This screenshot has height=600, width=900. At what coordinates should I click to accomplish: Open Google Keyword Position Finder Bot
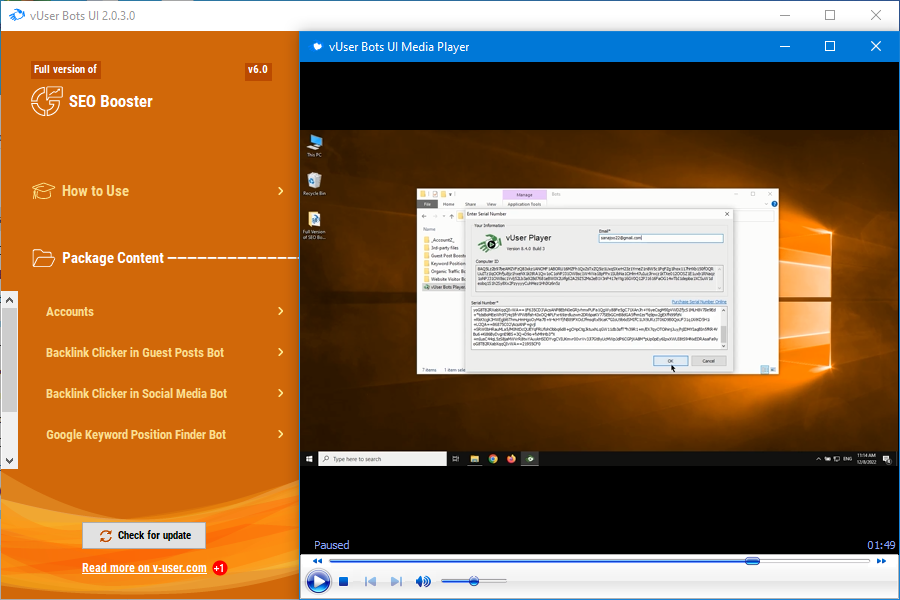[136, 435]
